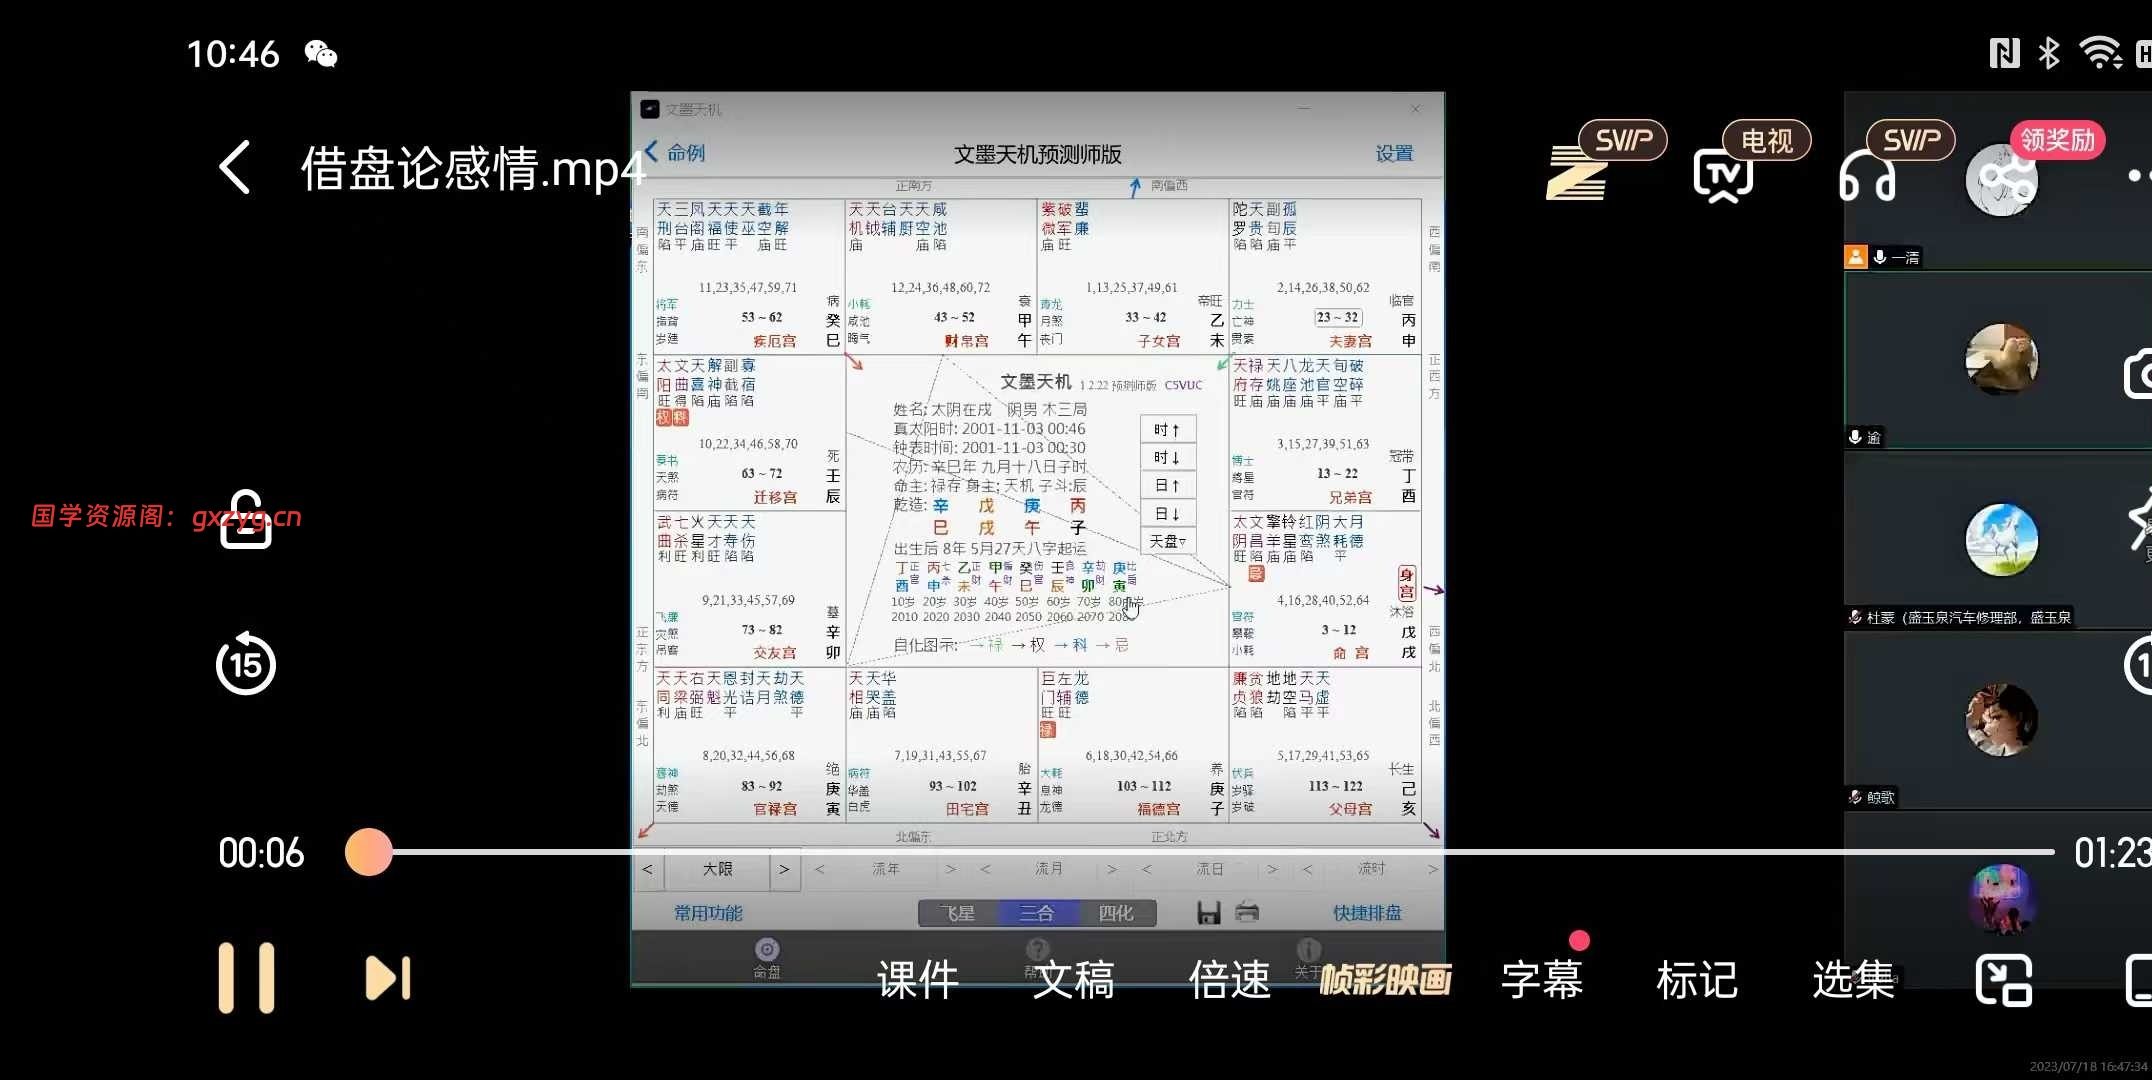Click the video progress slider handle

(x=369, y=852)
